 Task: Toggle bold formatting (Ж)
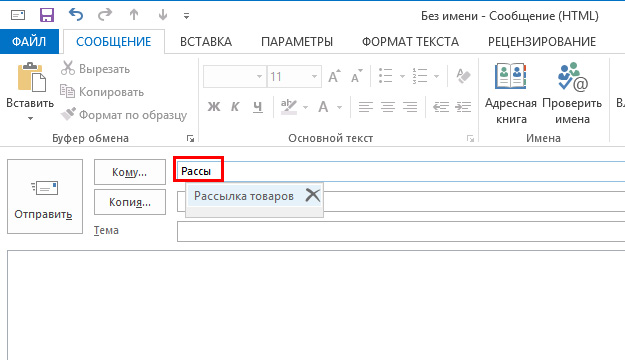[x=214, y=106]
